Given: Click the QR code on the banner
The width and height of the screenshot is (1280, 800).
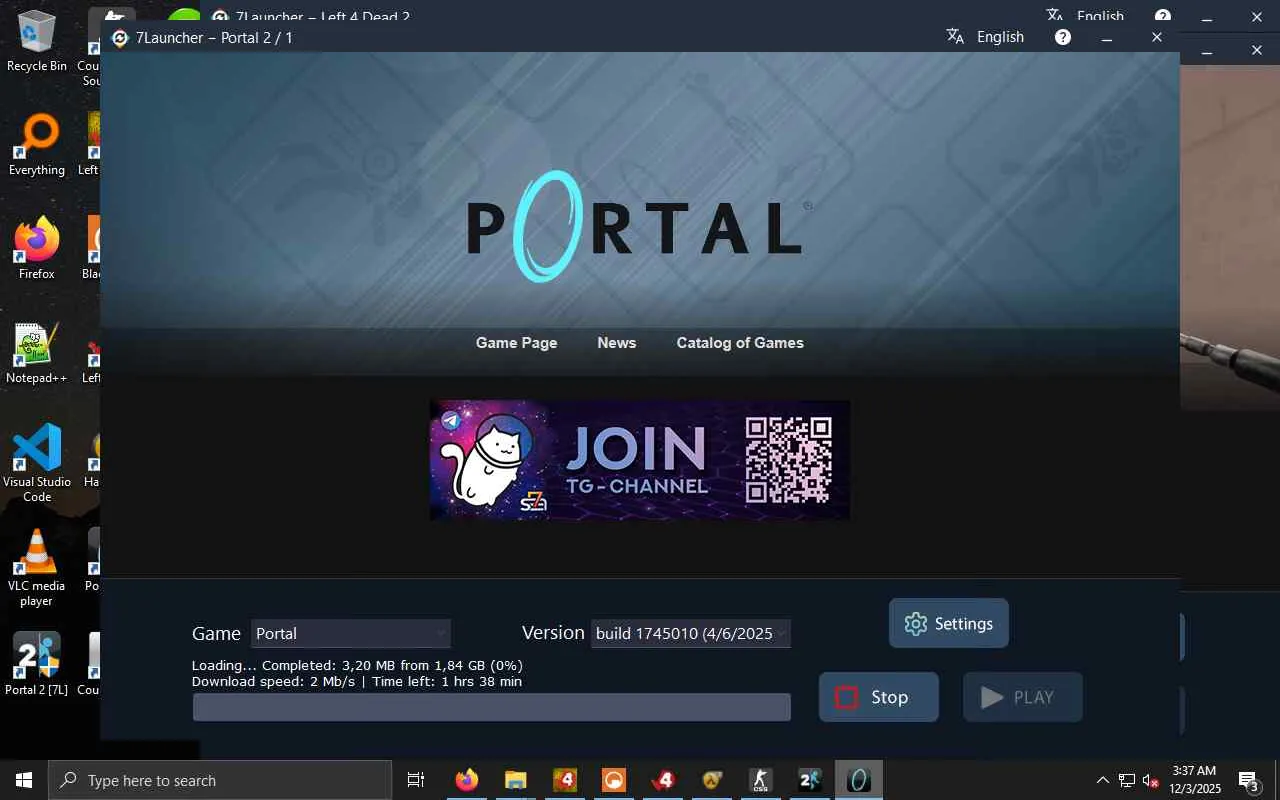Looking at the screenshot, I should coord(788,459).
